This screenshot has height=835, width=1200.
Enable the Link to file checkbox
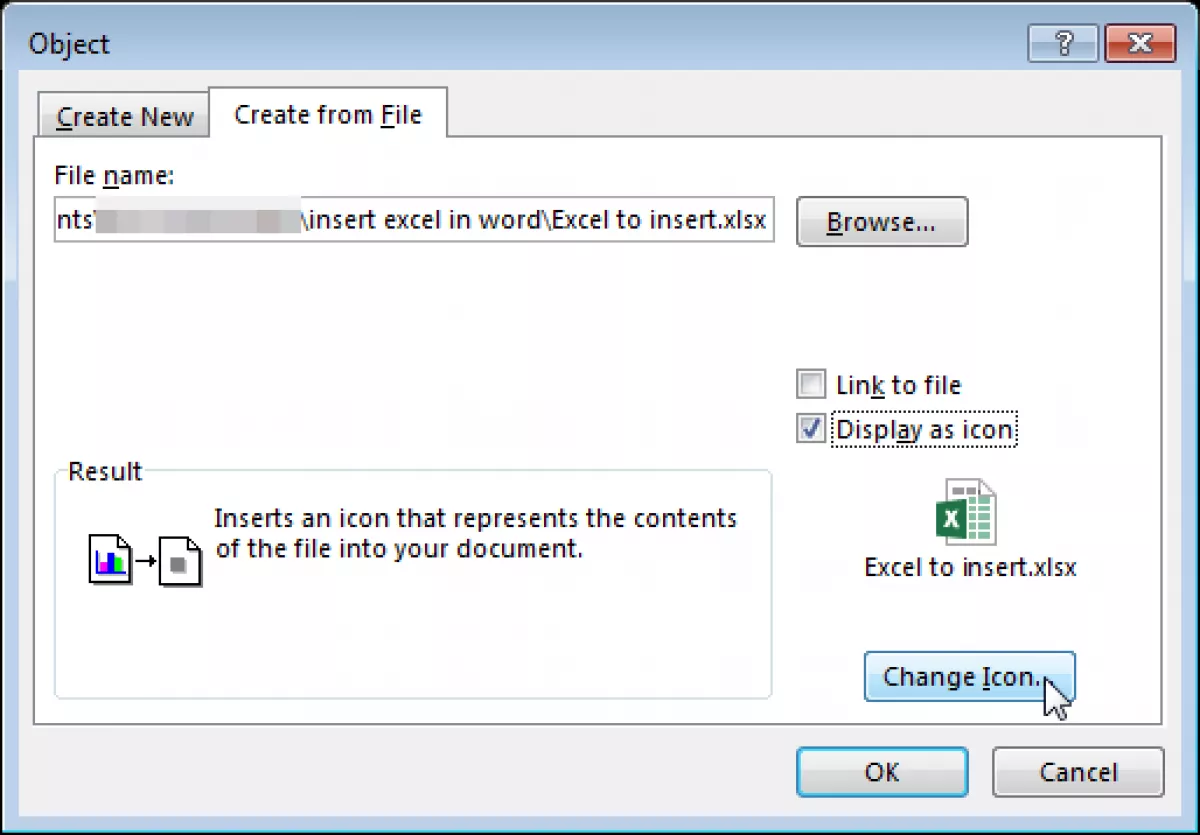point(810,384)
